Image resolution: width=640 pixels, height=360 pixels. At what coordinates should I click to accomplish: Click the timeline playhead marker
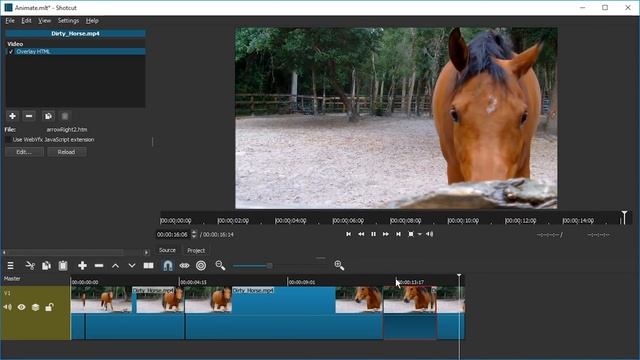point(459,276)
